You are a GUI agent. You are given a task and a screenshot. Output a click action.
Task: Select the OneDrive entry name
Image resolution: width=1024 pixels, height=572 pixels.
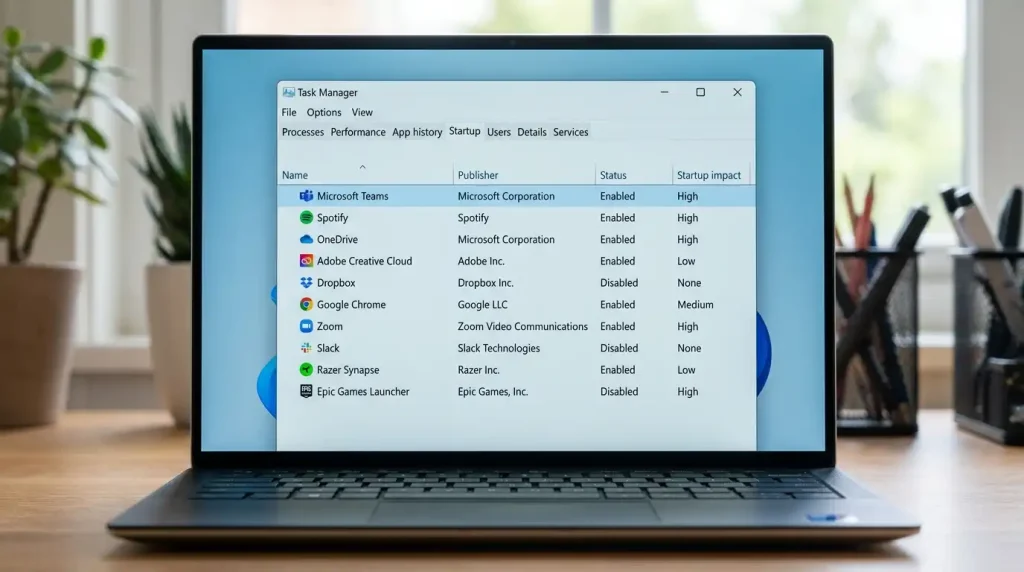pos(337,240)
